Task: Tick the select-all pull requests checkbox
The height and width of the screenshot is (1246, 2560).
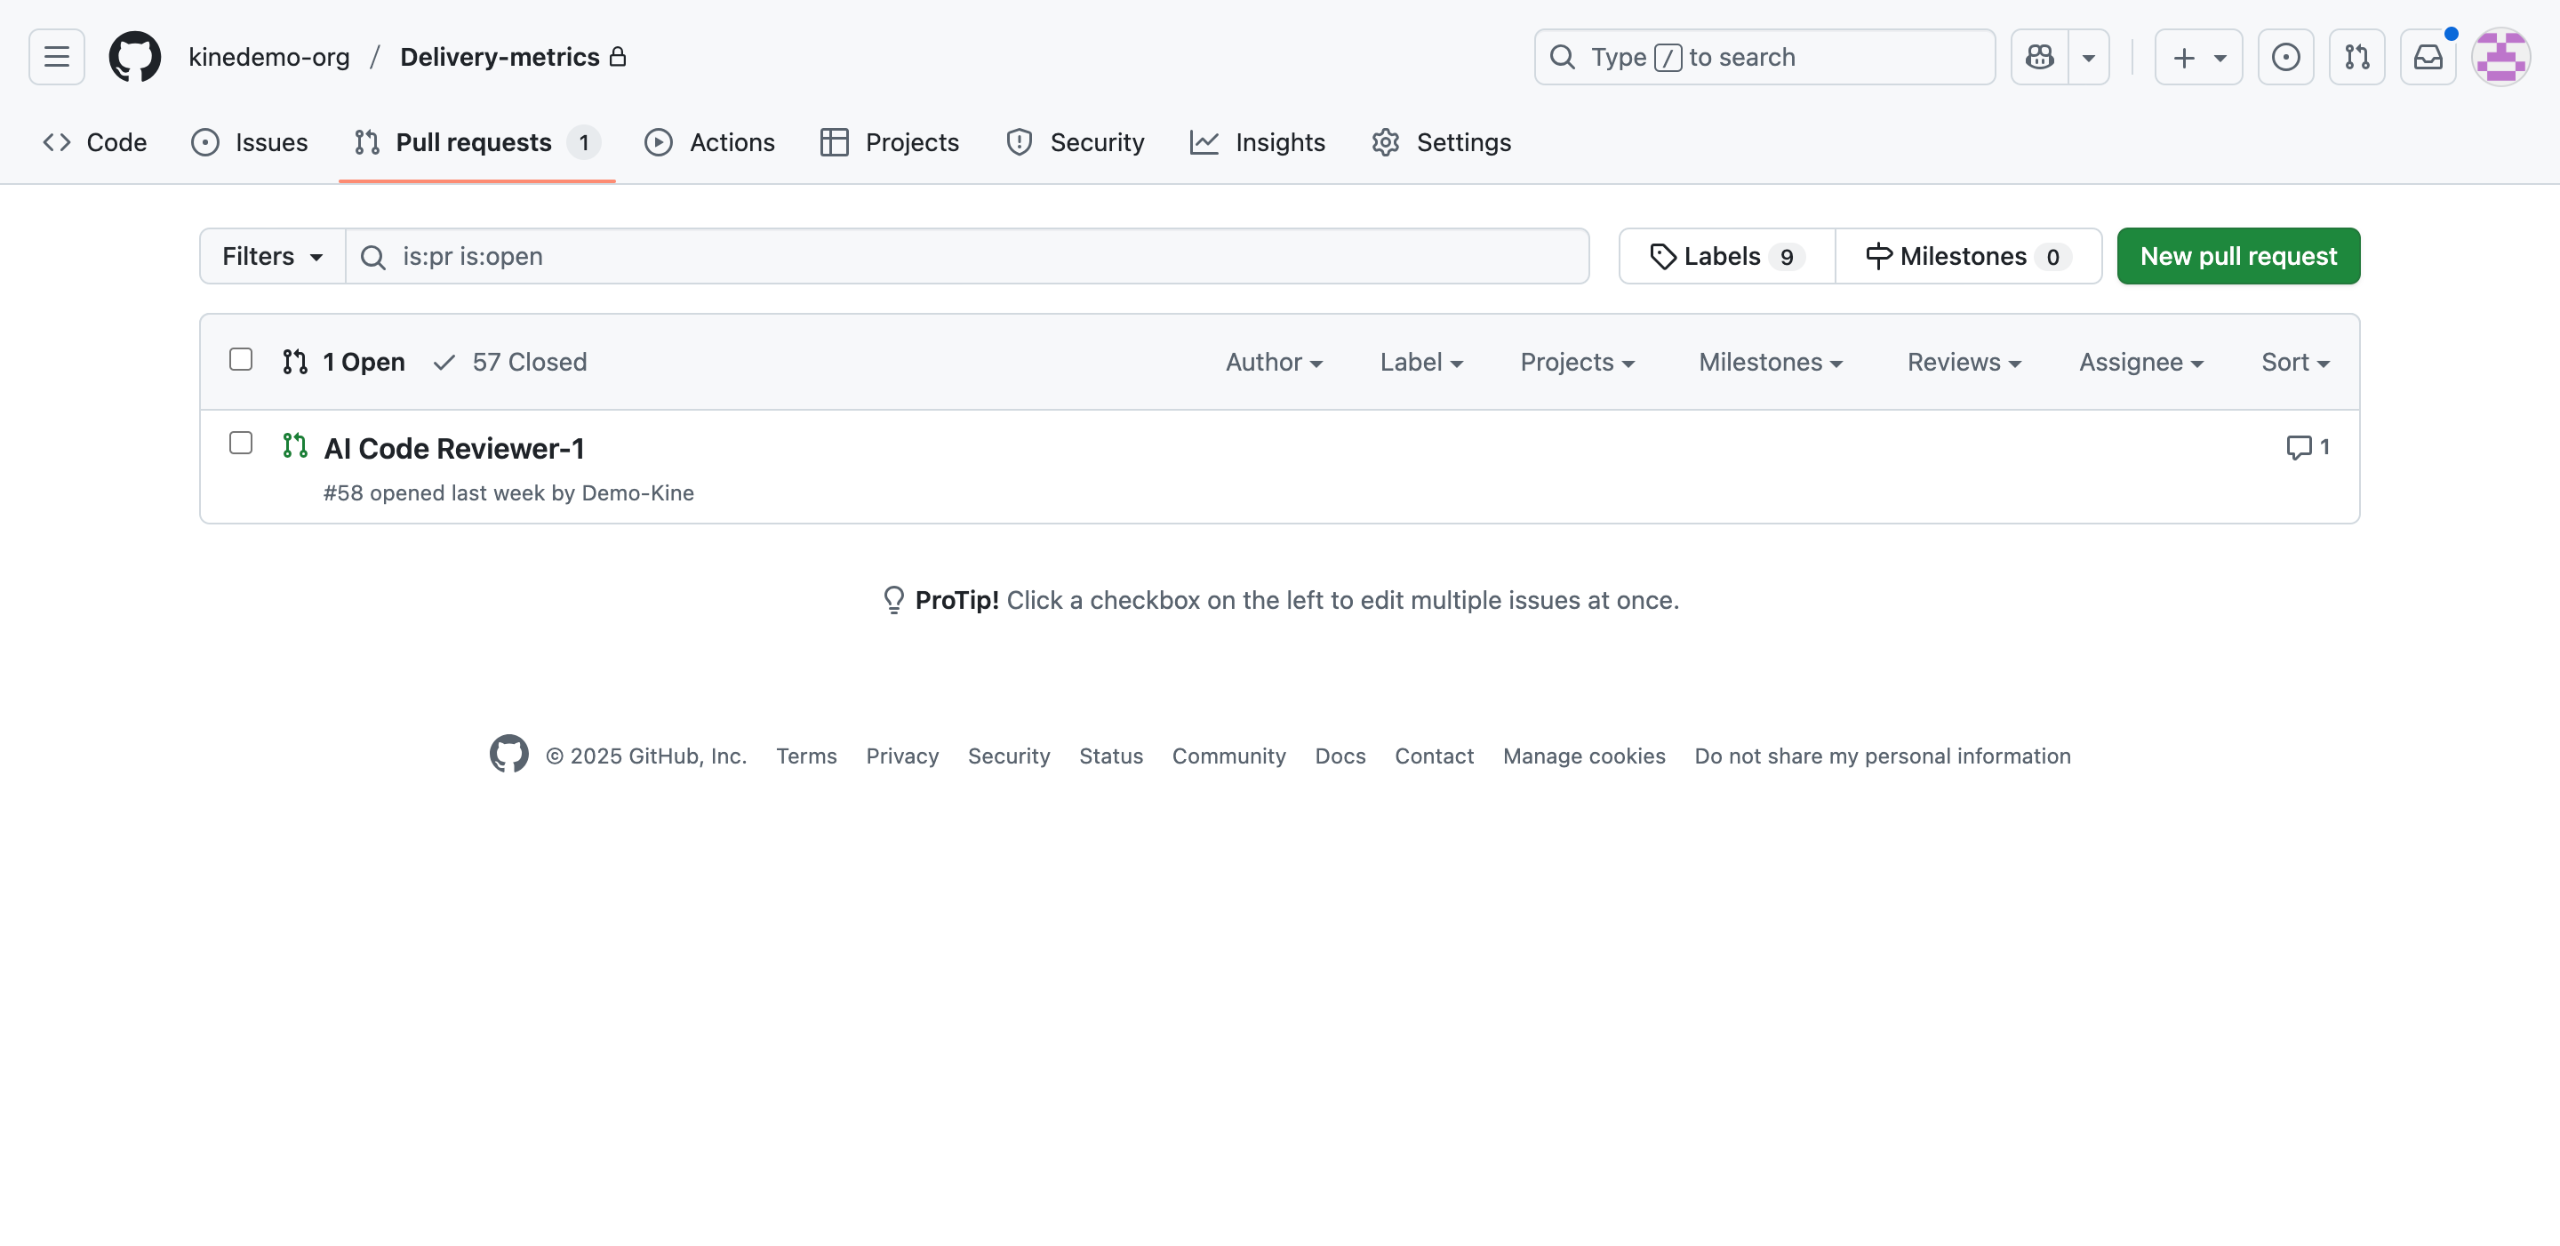Action: (x=241, y=359)
